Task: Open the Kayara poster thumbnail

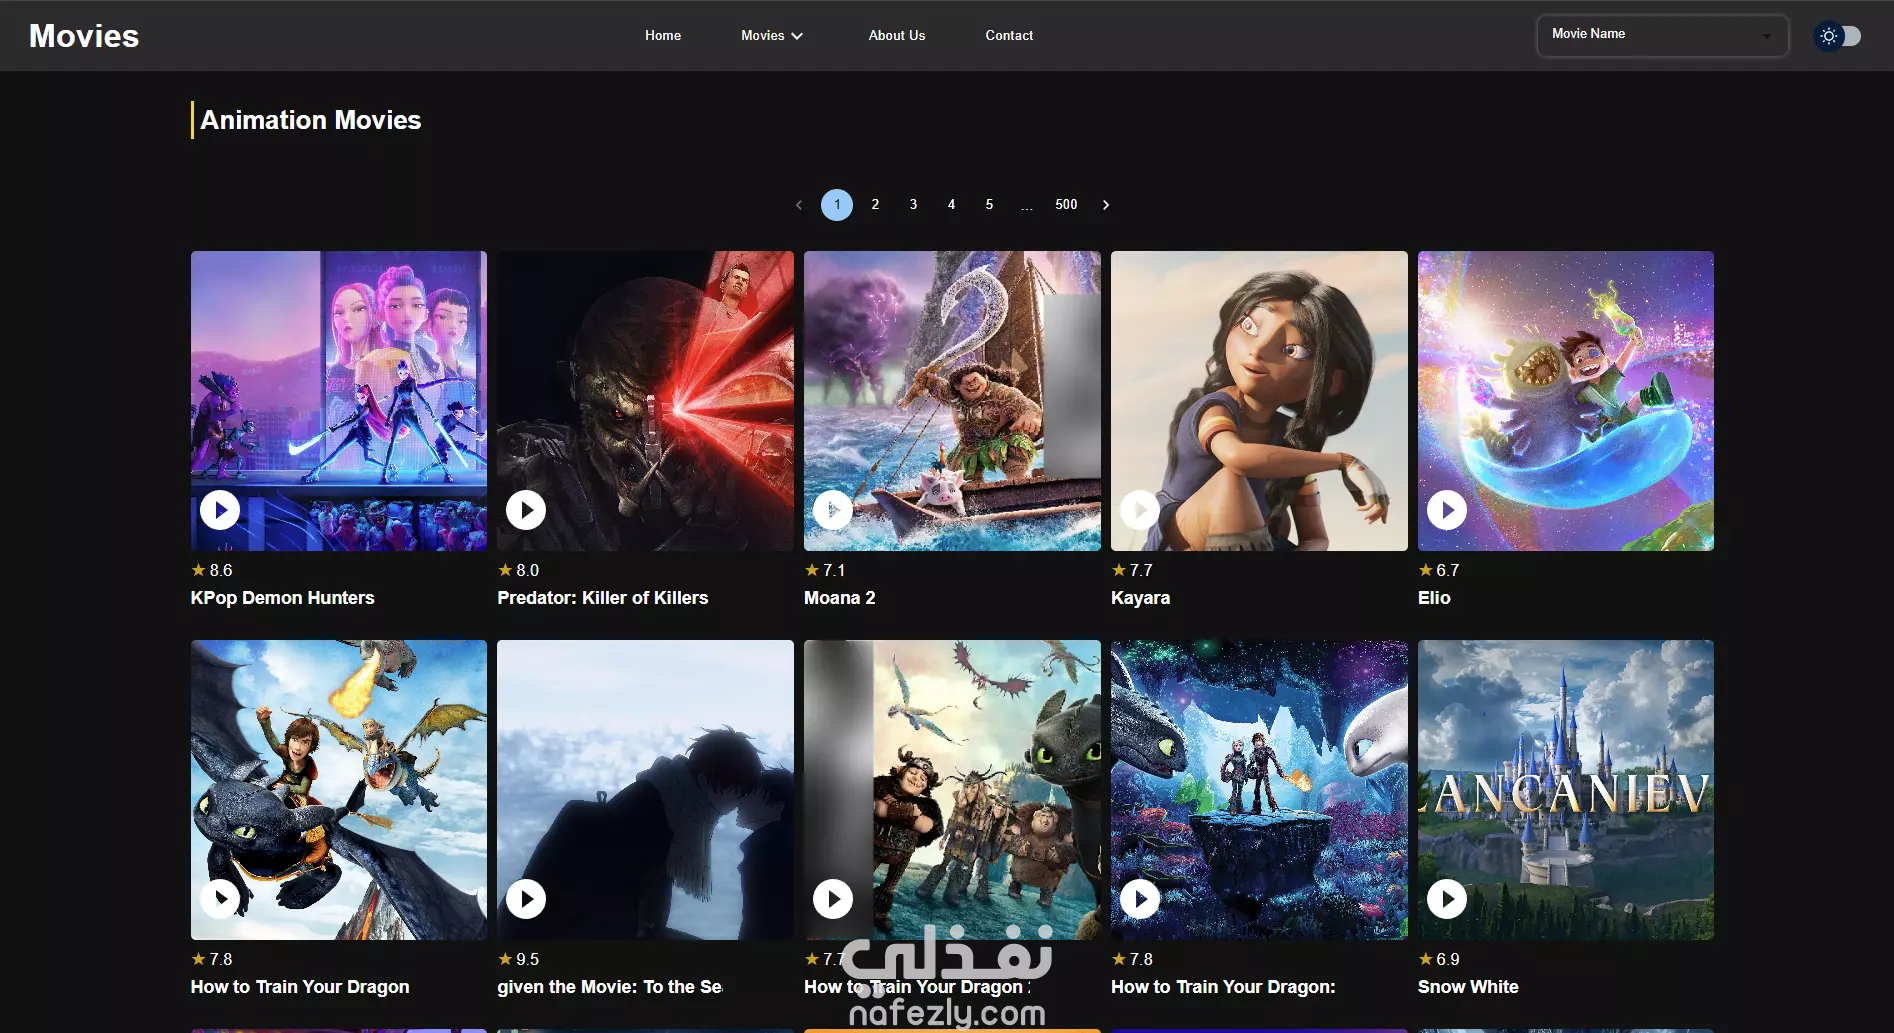Action: (1259, 401)
